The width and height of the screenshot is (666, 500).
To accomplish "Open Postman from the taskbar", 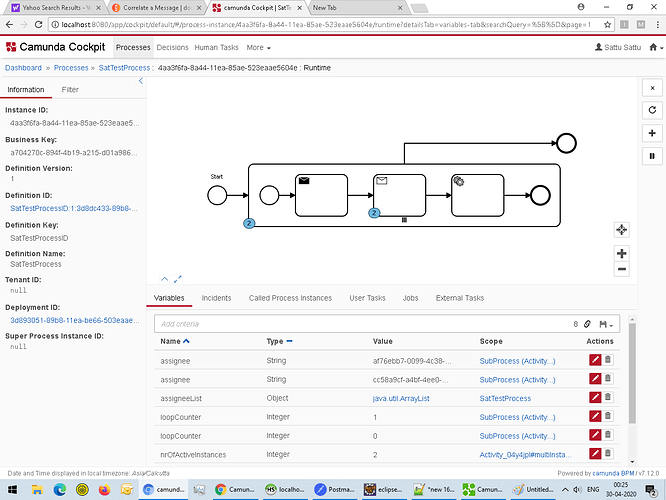I will click(334, 489).
